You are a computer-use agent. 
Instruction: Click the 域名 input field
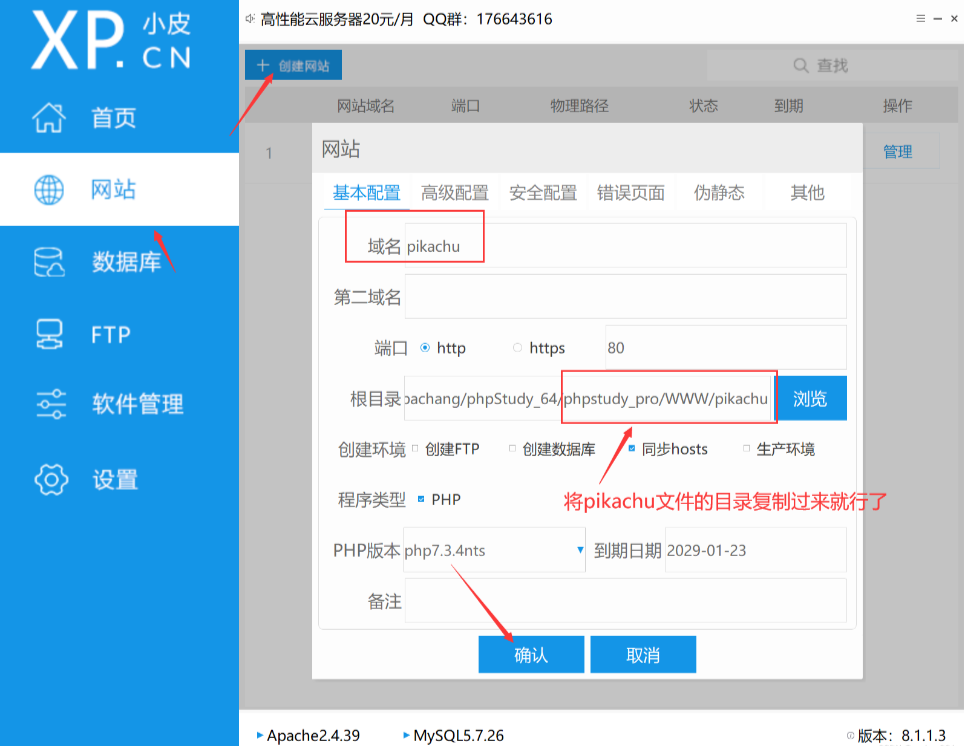[x=625, y=246]
